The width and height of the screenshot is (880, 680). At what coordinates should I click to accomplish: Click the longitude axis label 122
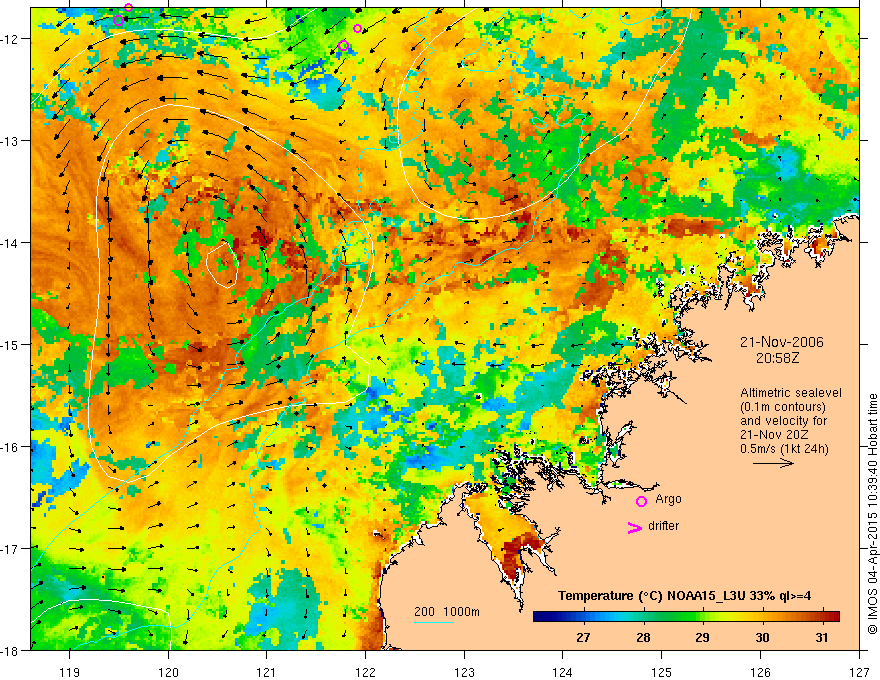coord(365,672)
